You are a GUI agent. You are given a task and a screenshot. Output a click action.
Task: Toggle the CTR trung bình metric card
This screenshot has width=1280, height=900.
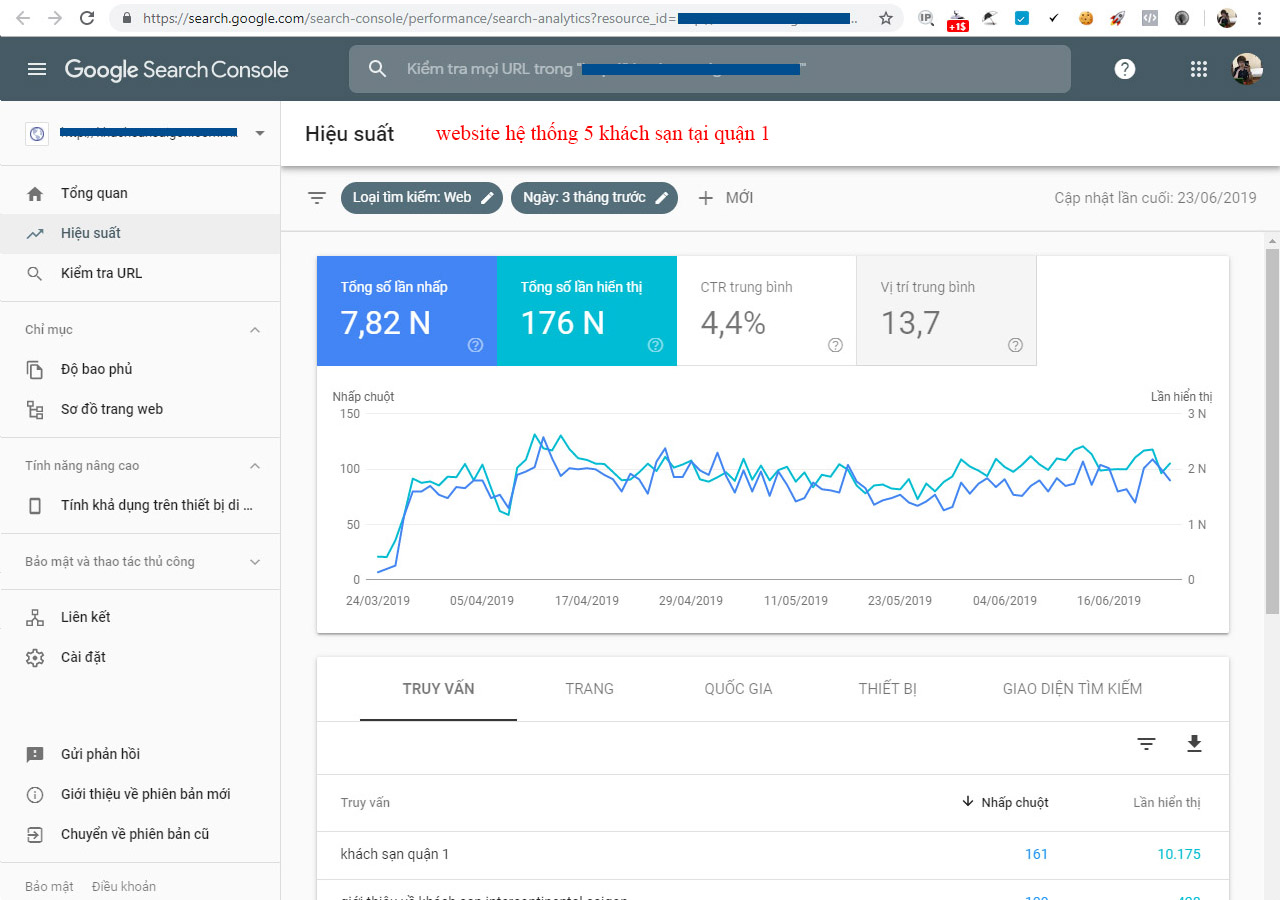tap(766, 310)
